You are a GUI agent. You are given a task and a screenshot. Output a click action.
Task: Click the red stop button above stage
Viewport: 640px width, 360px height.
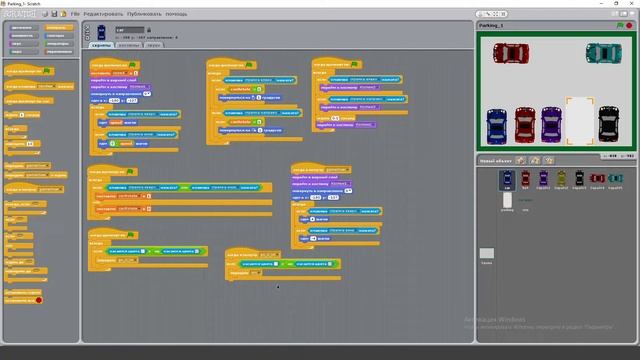tap(629, 25)
